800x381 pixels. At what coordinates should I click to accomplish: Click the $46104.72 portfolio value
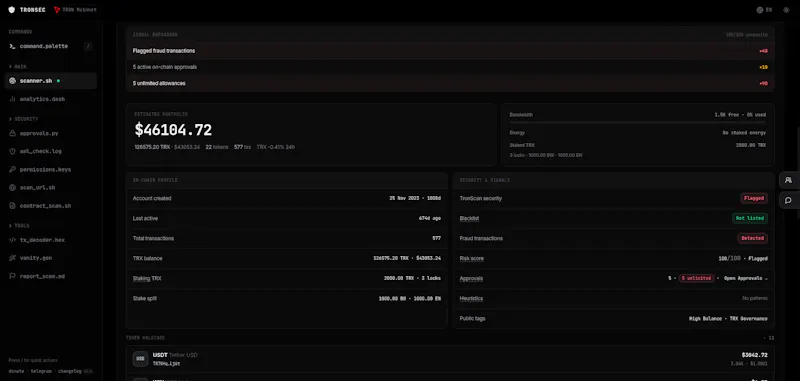pos(173,130)
